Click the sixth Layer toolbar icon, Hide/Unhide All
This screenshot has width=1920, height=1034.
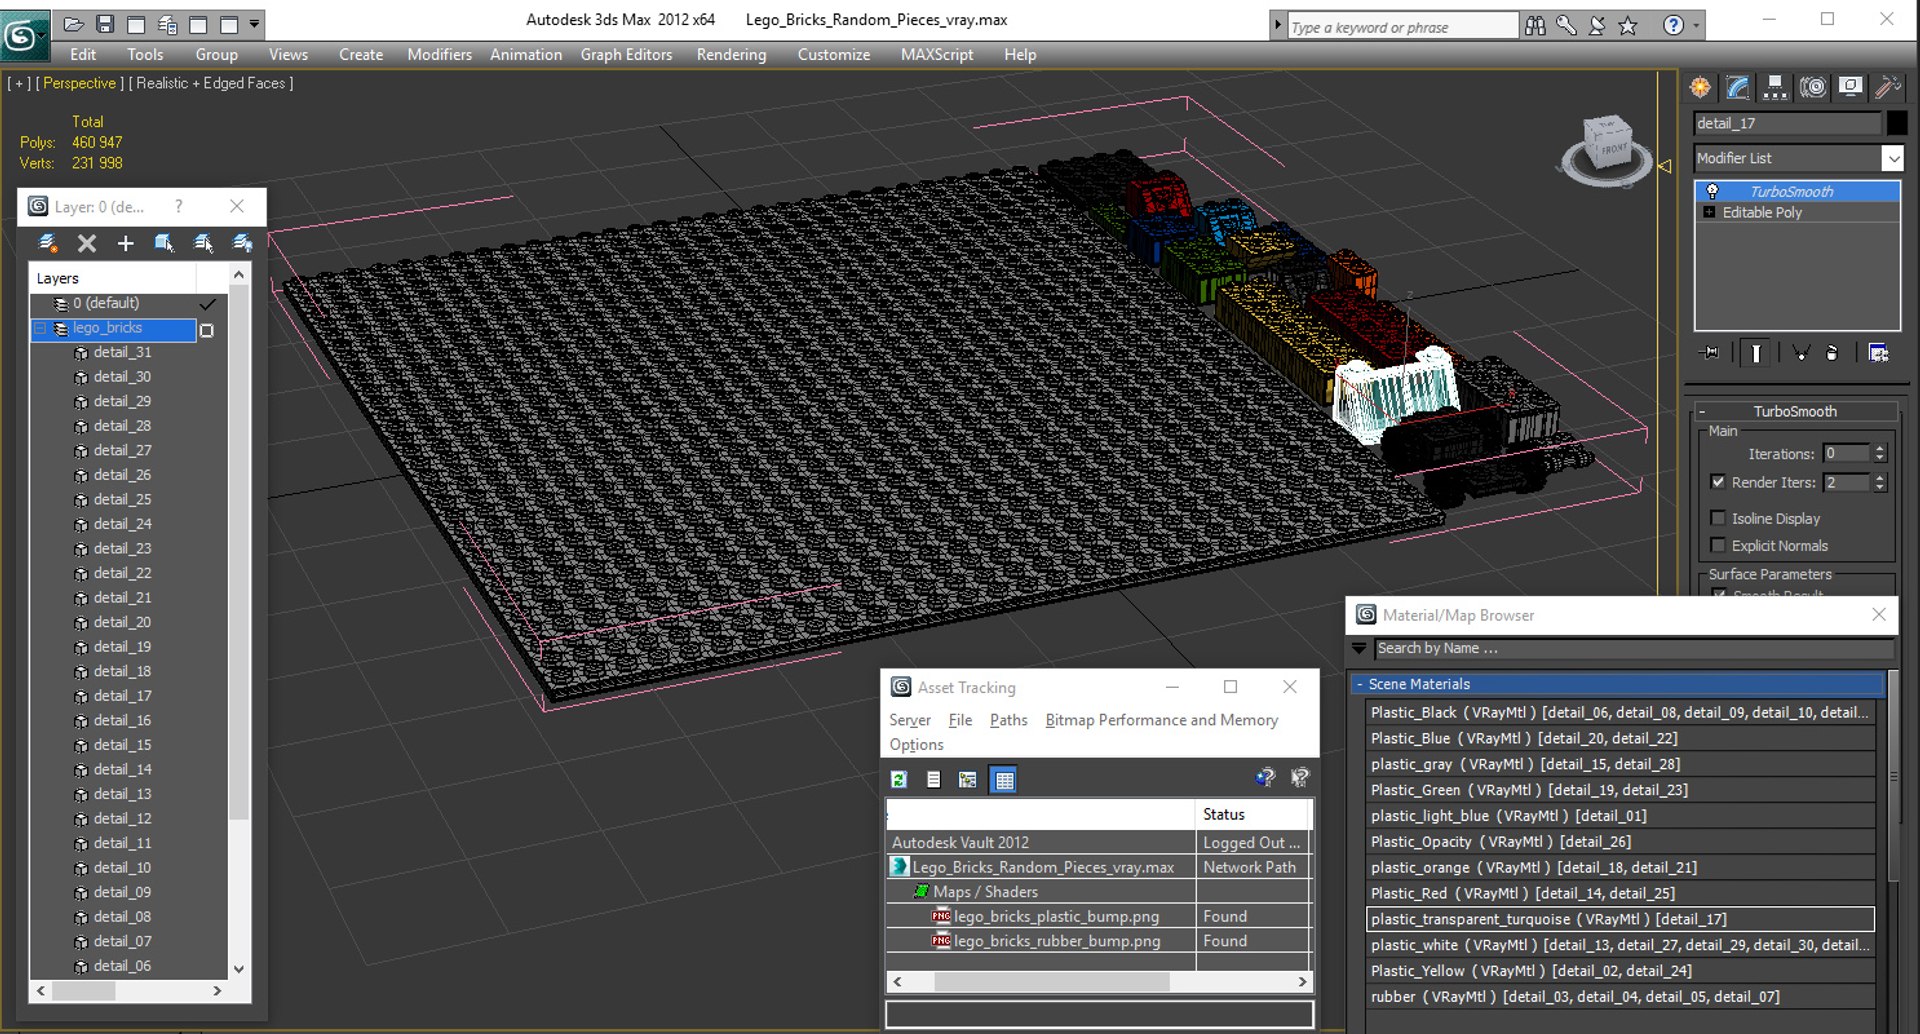pos(242,243)
